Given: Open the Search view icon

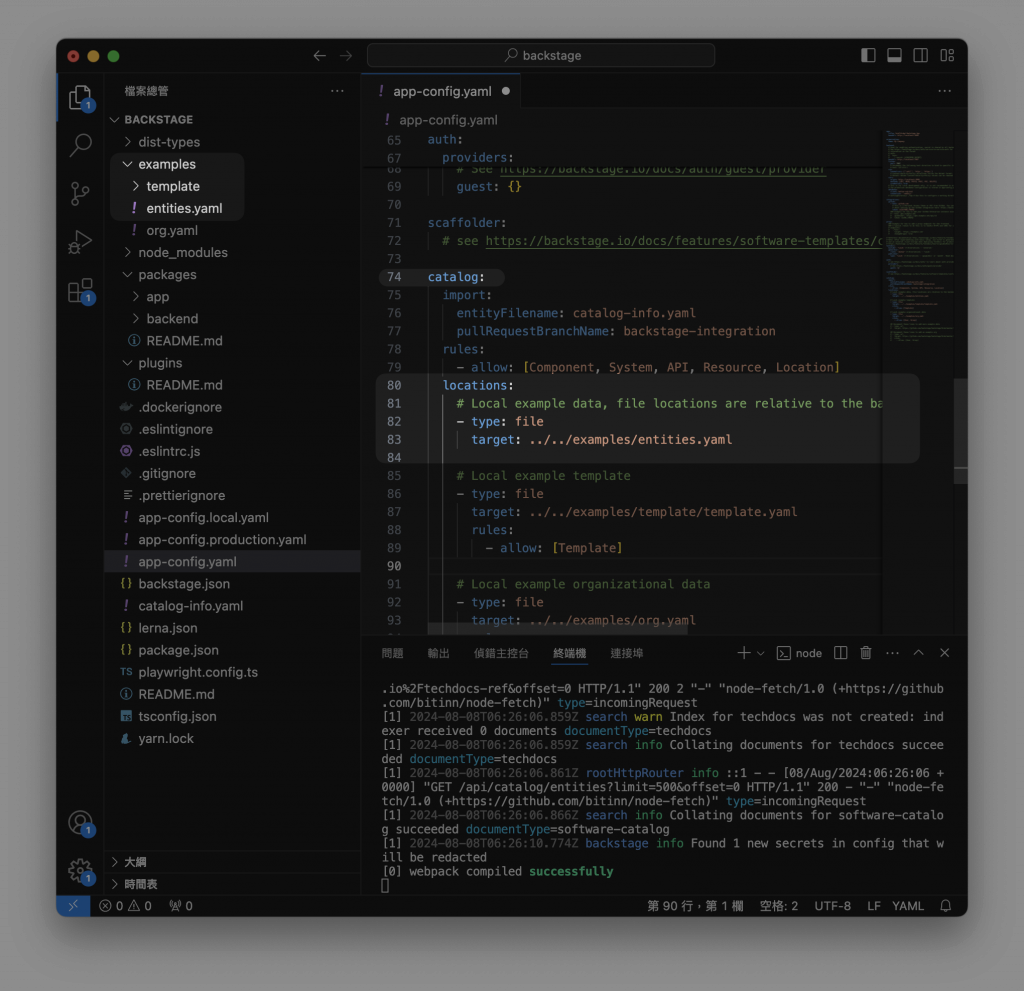Looking at the screenshot, I should 80,144.
